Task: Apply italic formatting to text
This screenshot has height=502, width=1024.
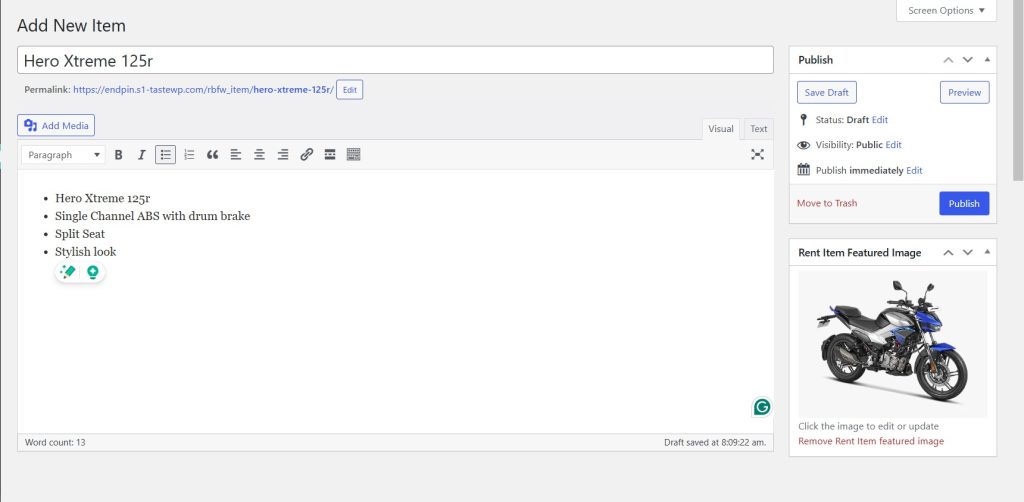Action: pyautogui.click(x=142, y=155)
